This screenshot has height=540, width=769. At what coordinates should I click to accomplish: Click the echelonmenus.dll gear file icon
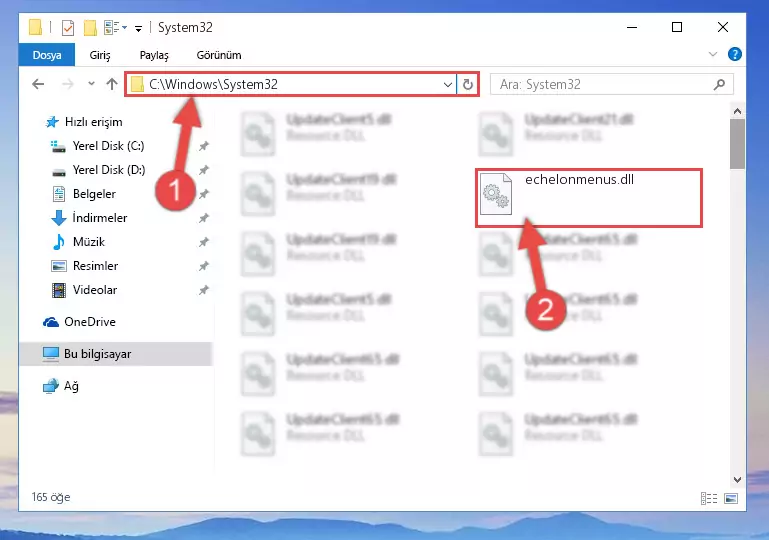pyautogui.click(x=496, y=194)
